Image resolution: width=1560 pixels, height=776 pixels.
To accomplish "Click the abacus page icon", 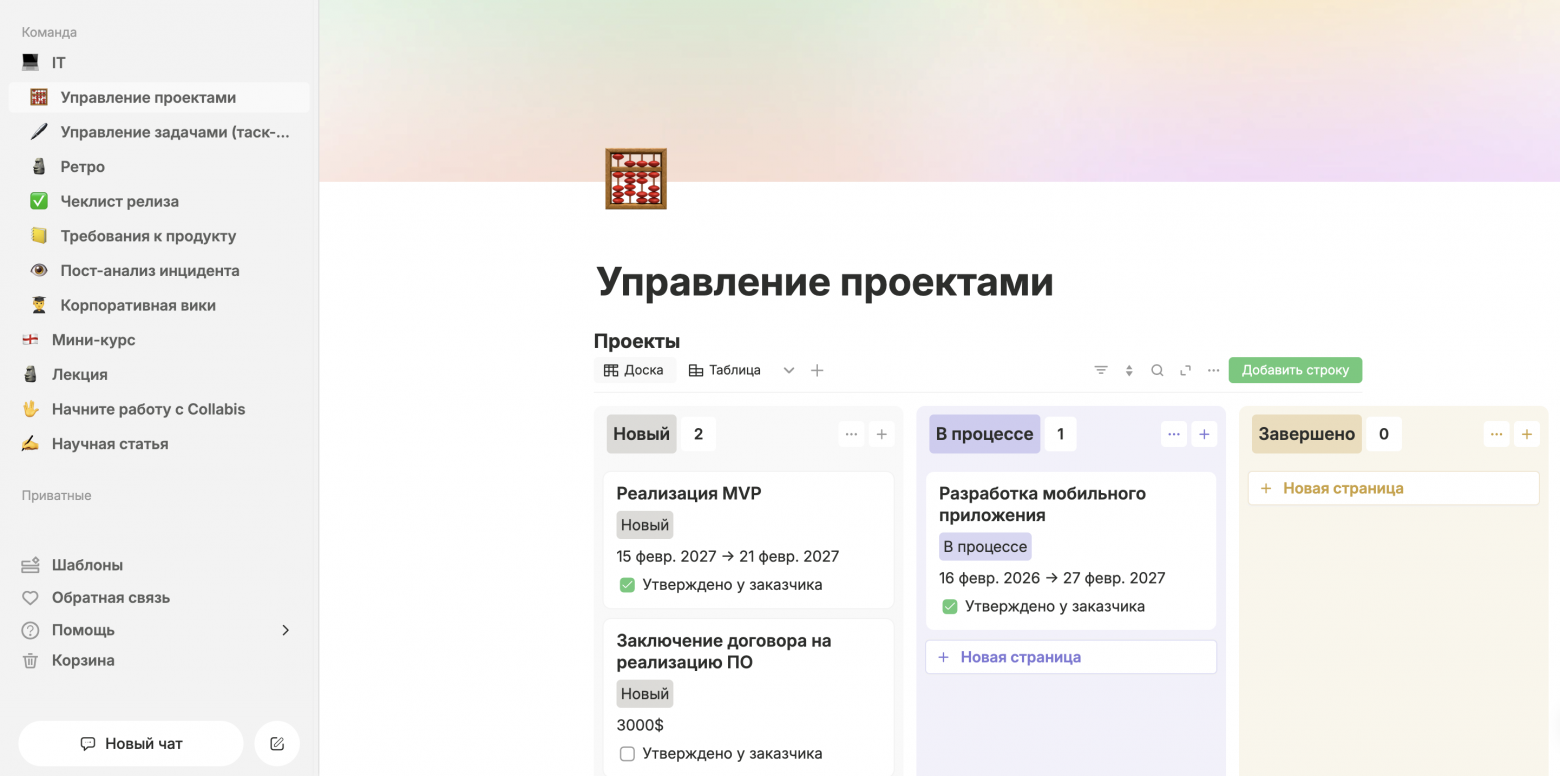I will click(636, 179).
